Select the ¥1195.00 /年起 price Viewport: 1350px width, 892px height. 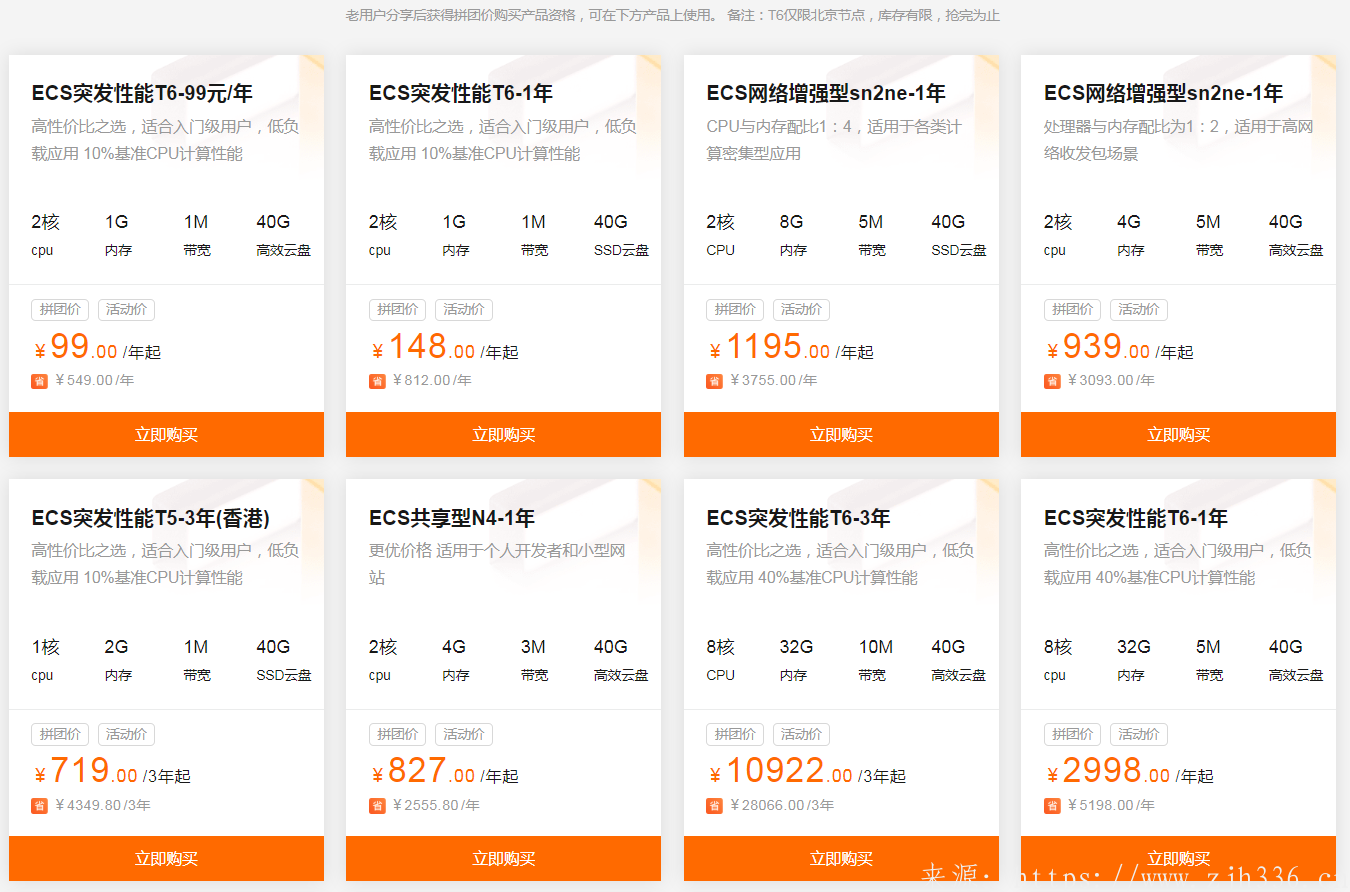[x=791, y=348]
